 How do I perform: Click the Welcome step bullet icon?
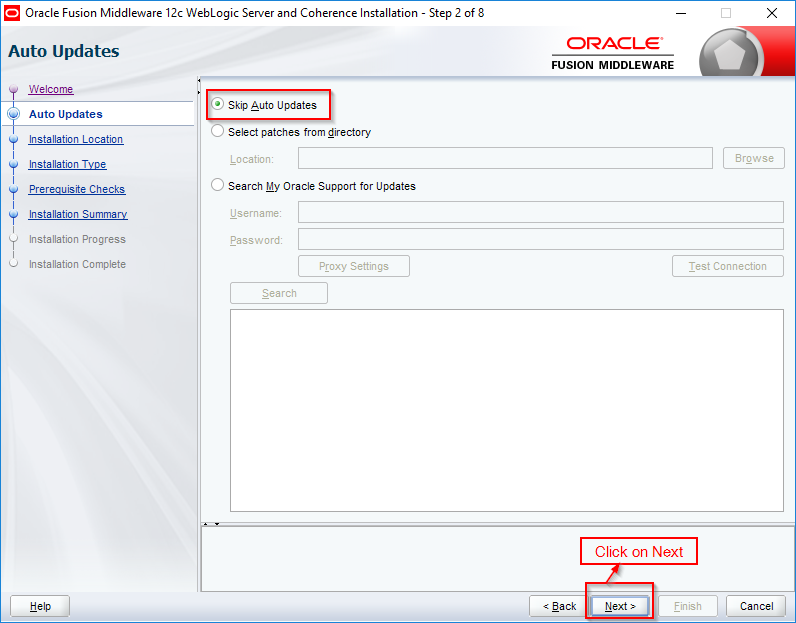pyautogui.click(x=14, y=89)
